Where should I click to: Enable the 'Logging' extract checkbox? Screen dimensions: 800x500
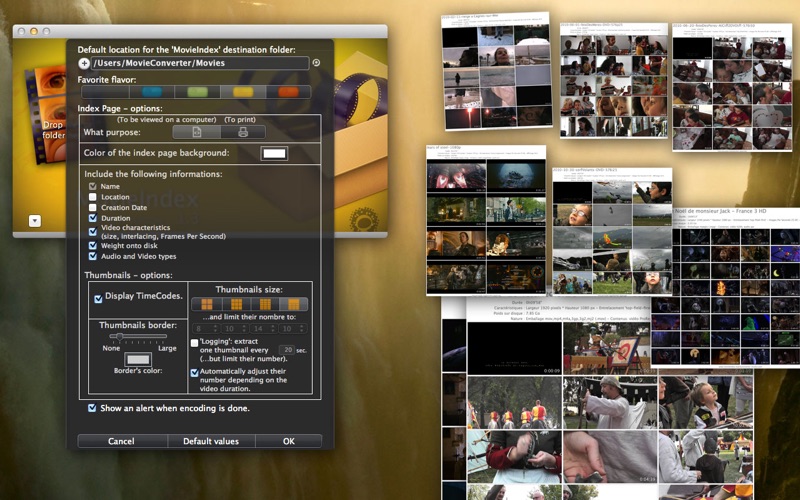[194, 343]
